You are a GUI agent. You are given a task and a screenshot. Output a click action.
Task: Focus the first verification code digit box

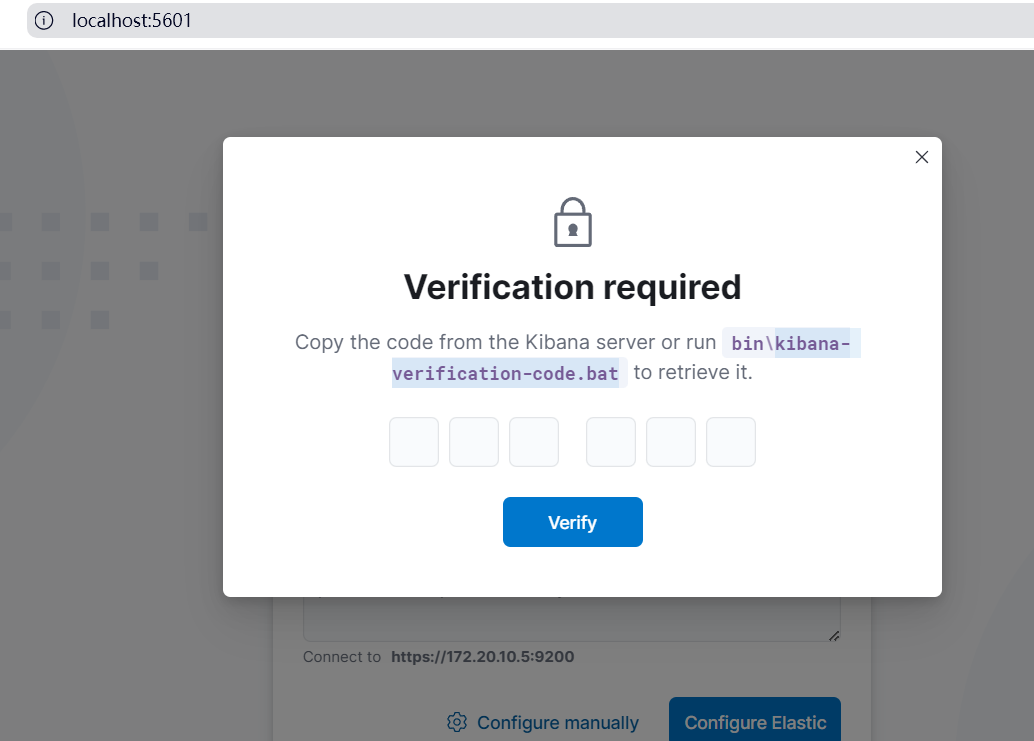(x=414, y=442)
